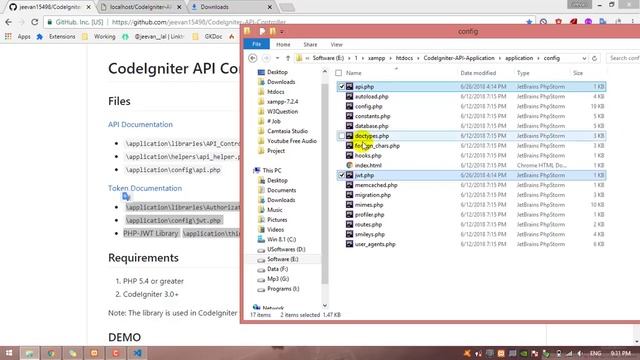Select the routes.php file

[368, 224]
